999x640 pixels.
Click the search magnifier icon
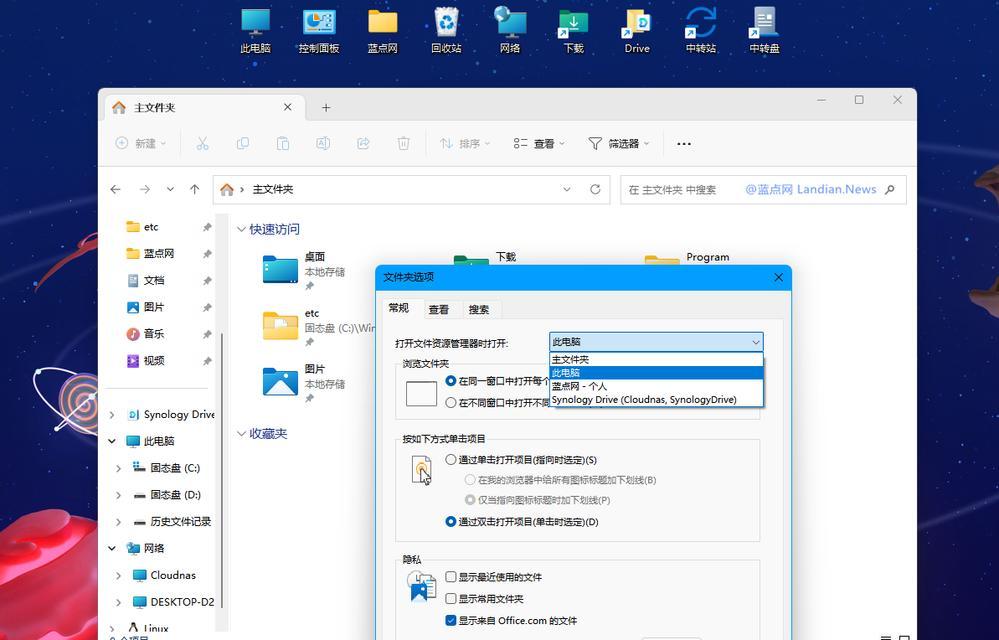coord(890,189)
